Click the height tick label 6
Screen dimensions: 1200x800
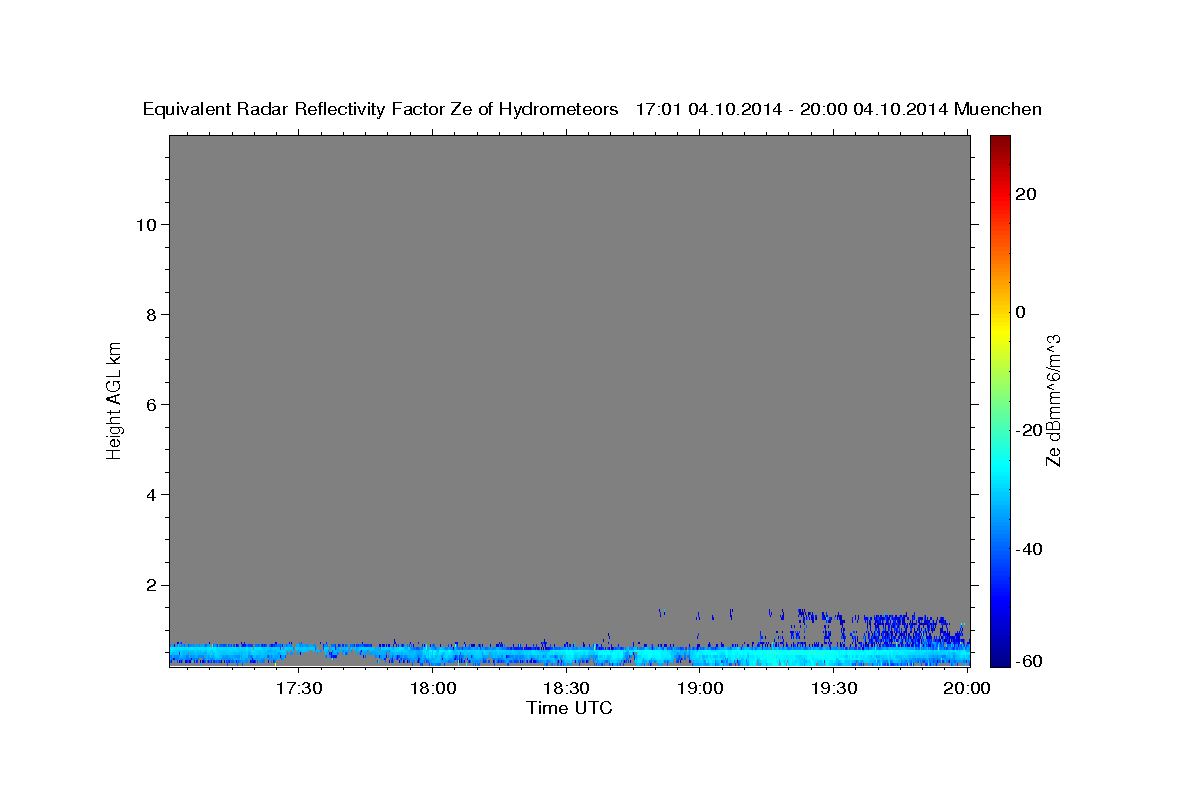tap(149, 404)
